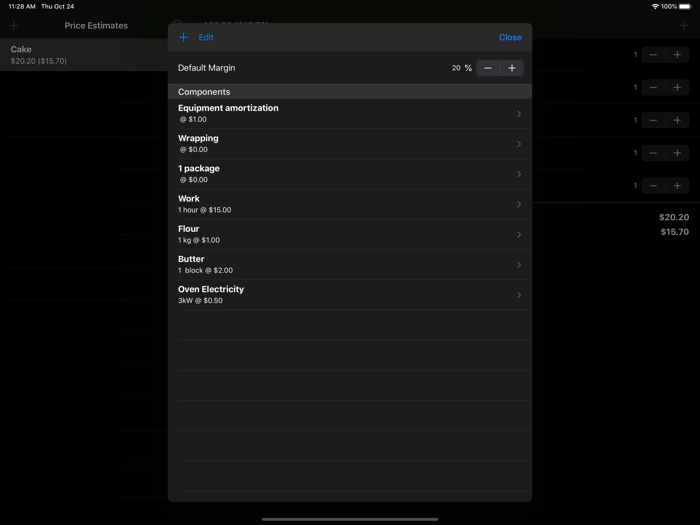Image resolution: width=700 pixels, height=525 pixels.
Task: Close the components panel
Action: pos(510,38)
